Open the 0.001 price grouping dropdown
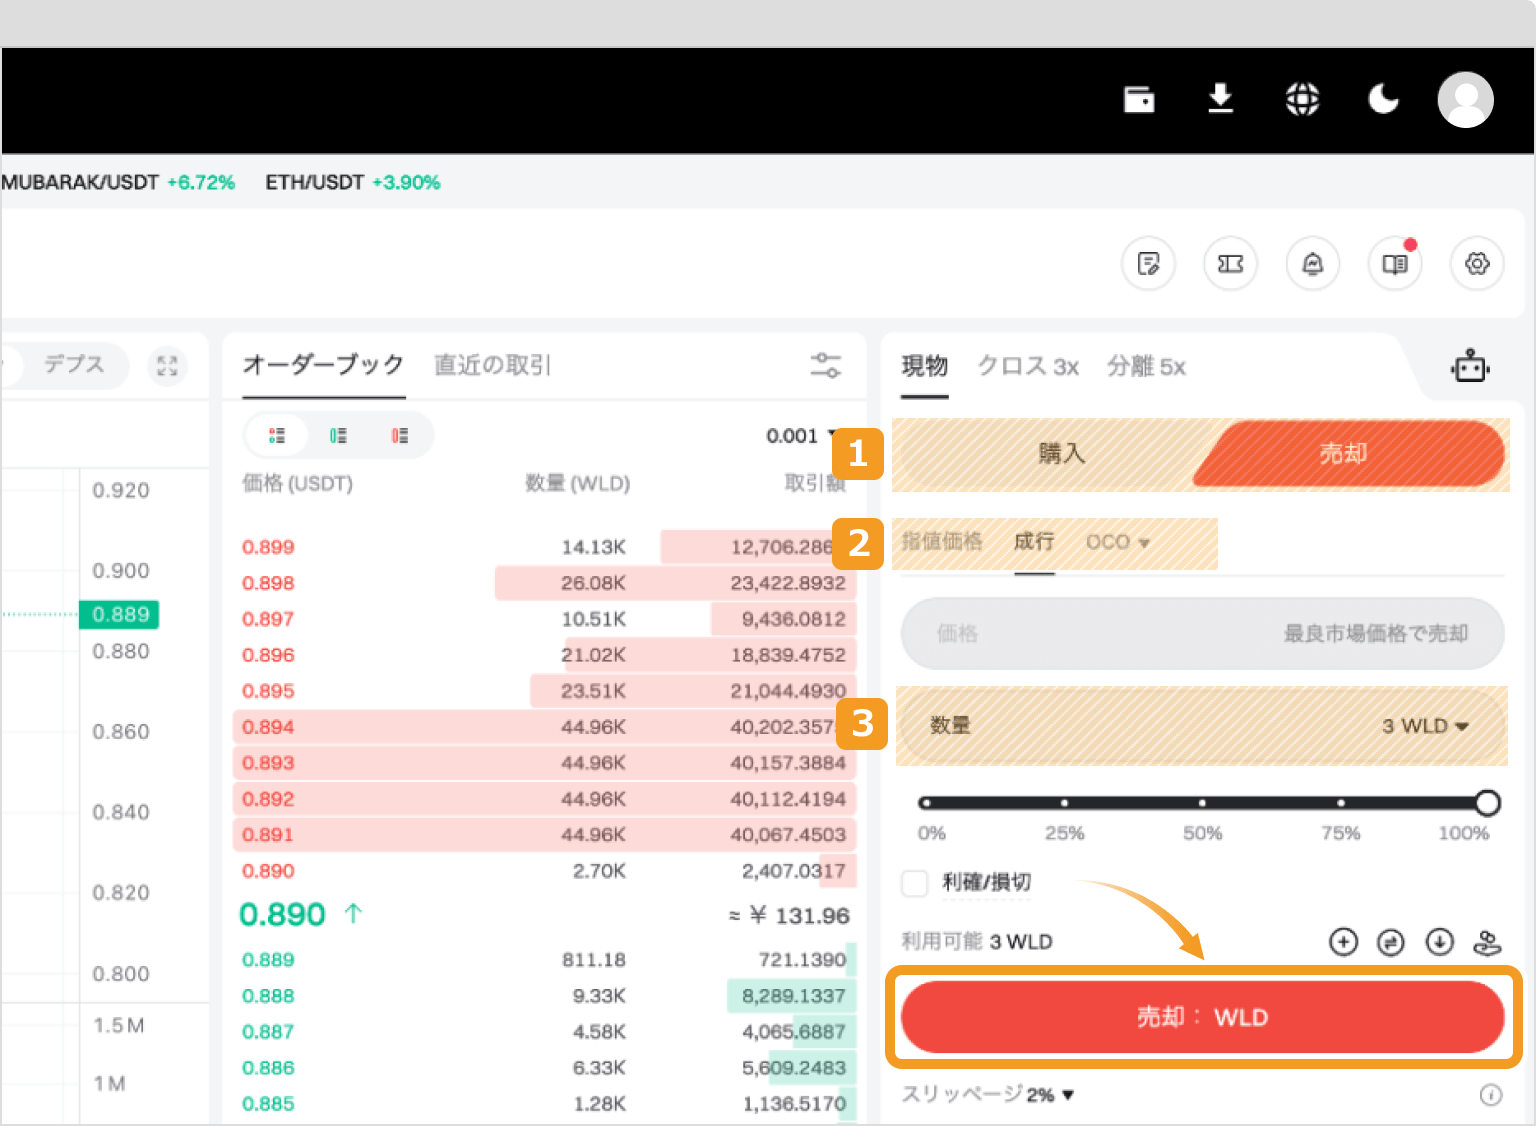 pos(801,436)
